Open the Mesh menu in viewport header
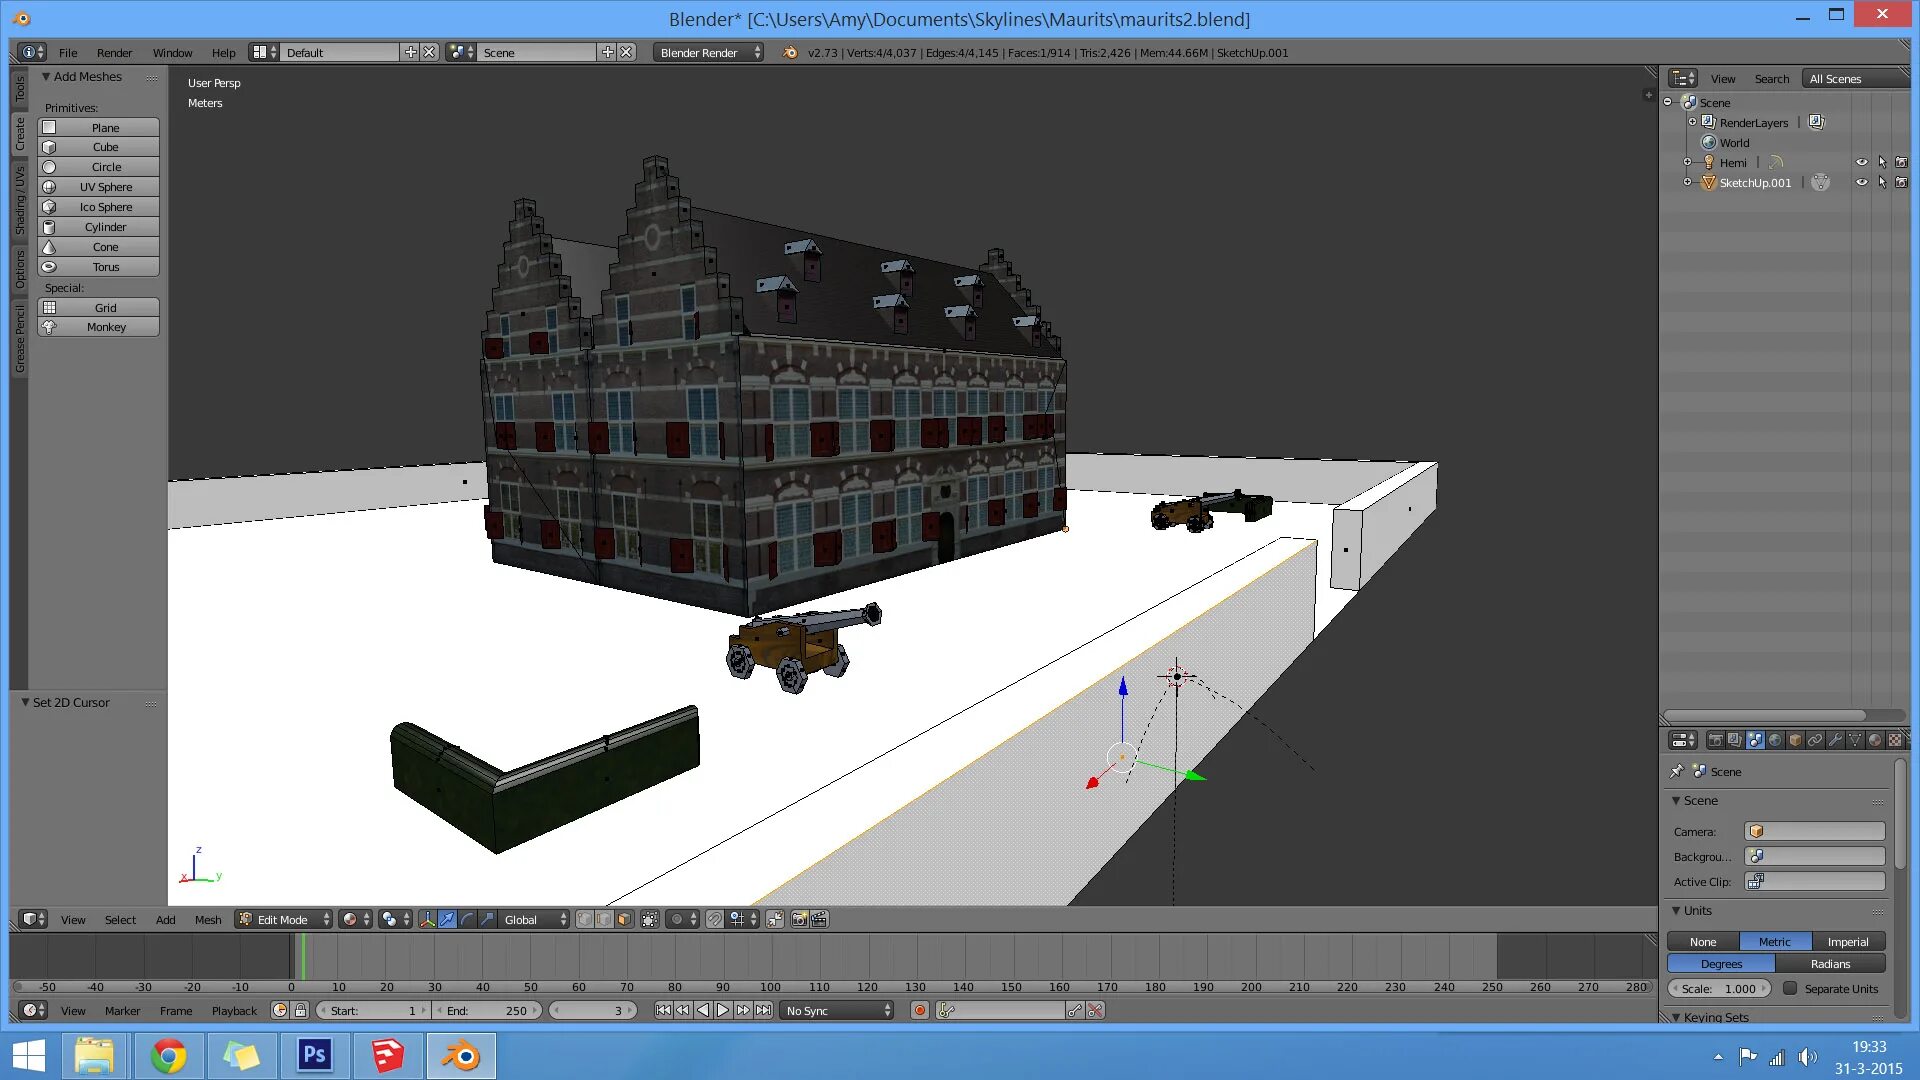This screenshot has height=1080, width=1920. tap(208, 919)
